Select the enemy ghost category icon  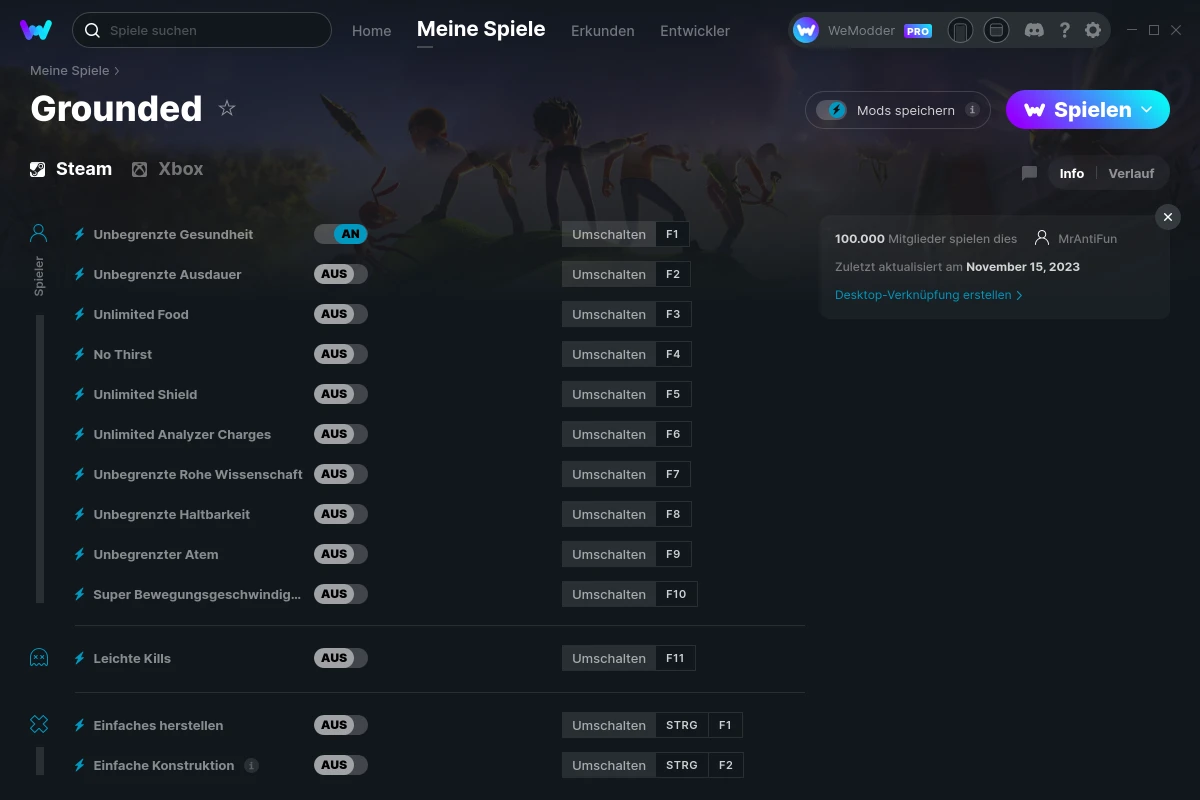(x=39, y=657)
